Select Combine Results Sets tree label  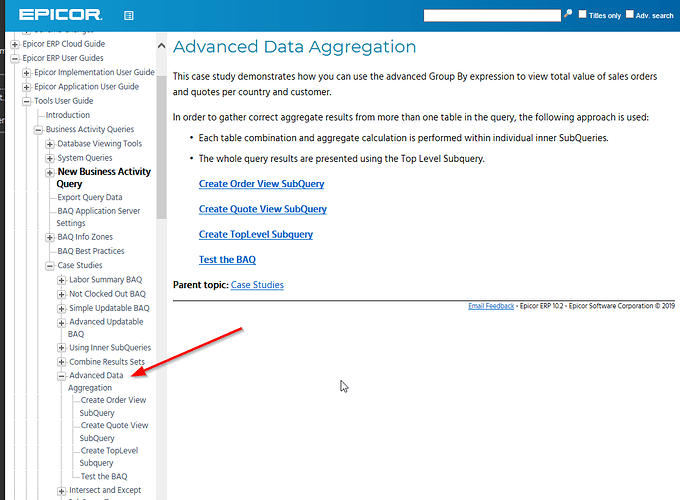(x=107, y=362)
